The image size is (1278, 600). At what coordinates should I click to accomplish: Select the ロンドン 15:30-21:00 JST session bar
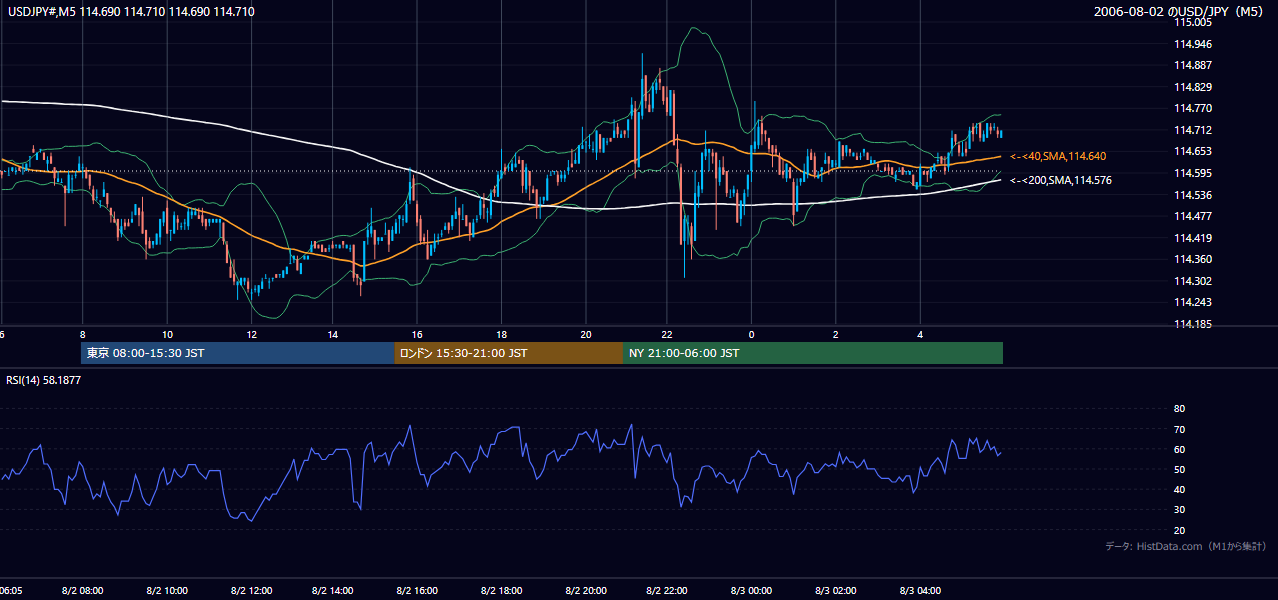pyautogui.click(x=508, y=353)
